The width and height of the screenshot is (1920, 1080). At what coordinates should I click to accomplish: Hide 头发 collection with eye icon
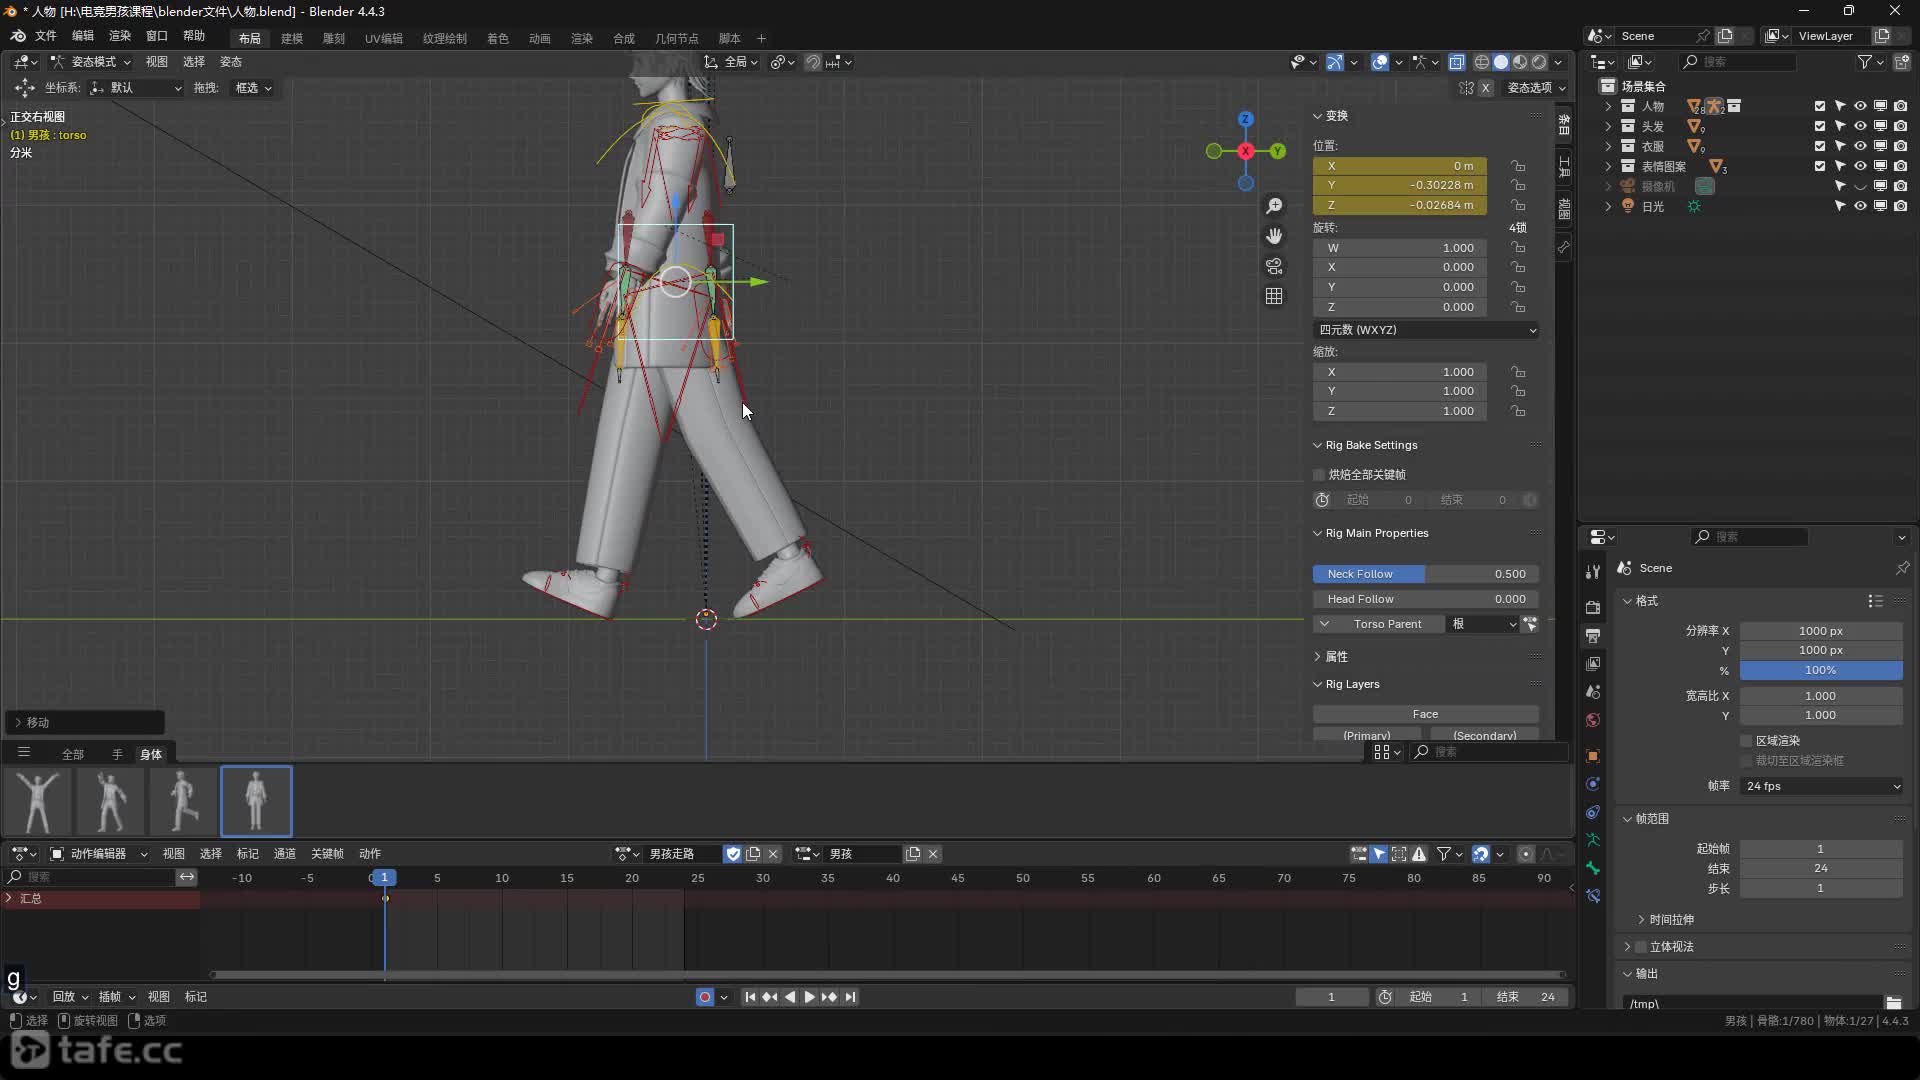click(1860, 126)
